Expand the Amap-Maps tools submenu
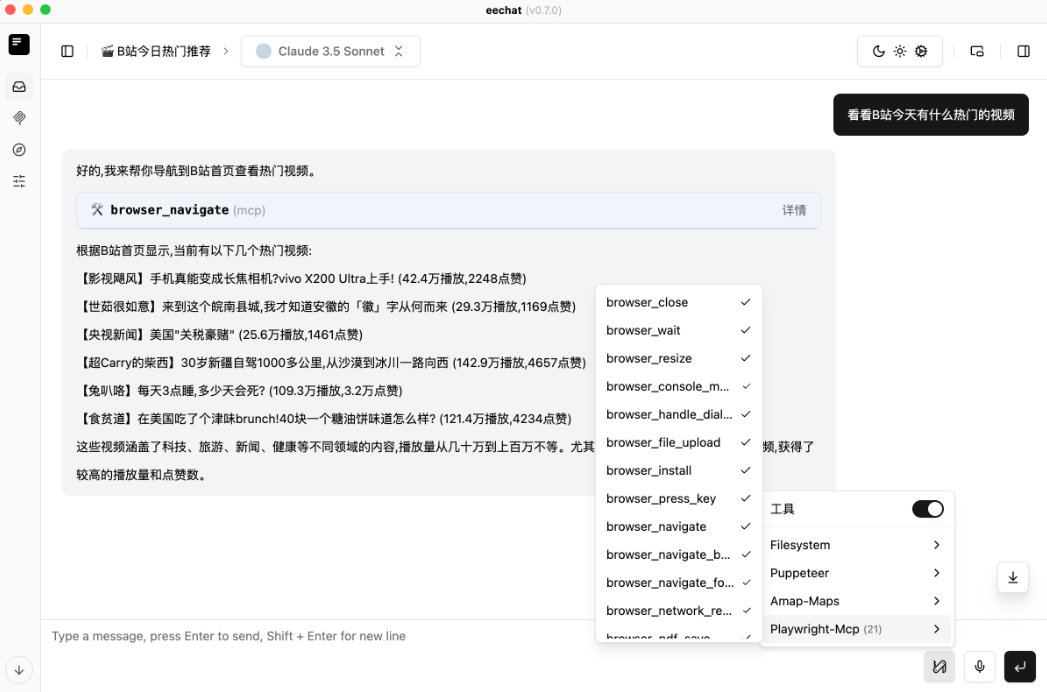1047x692 pixels. 857,601
